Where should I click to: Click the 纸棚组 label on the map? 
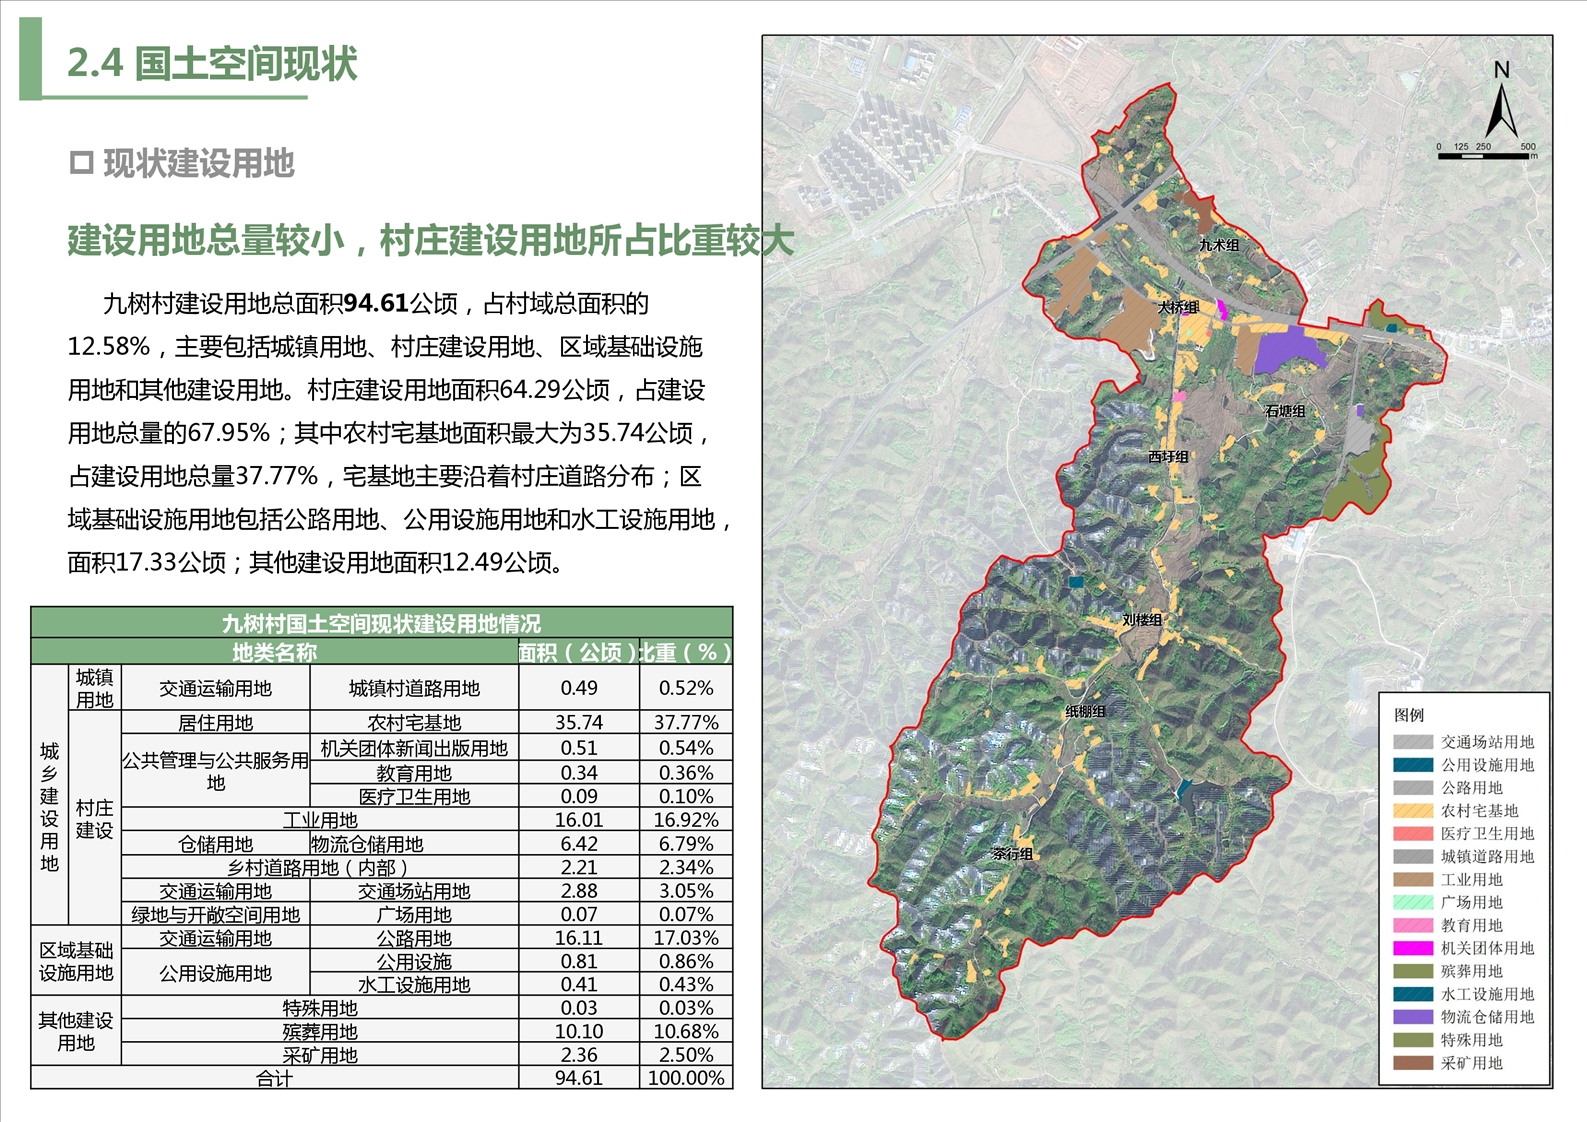(x=1086, y=712)
